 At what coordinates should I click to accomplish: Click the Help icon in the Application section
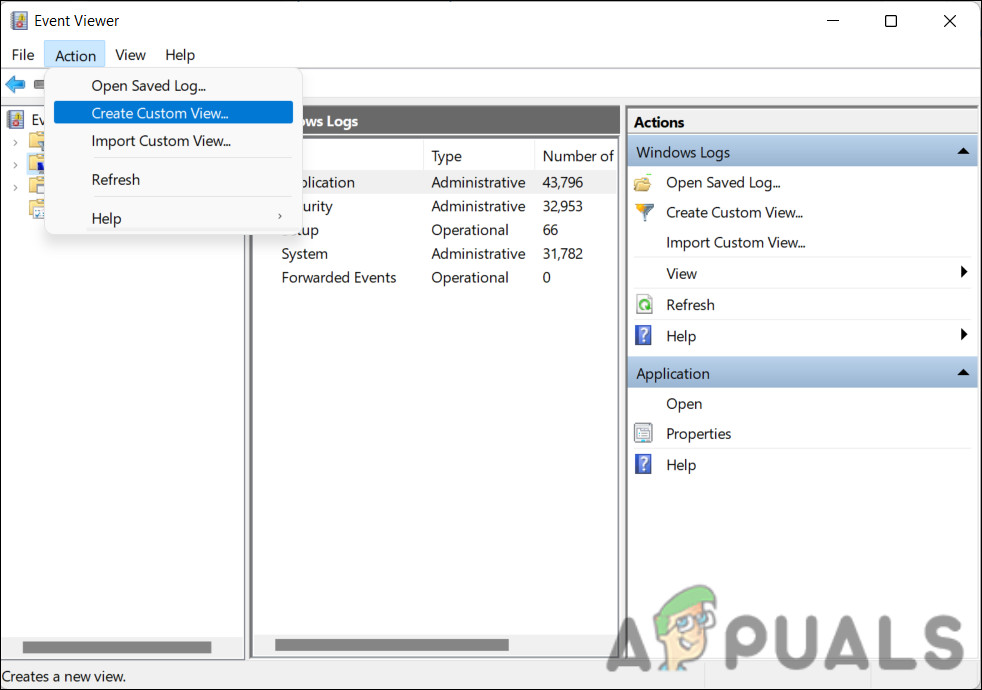click(644, 464)
